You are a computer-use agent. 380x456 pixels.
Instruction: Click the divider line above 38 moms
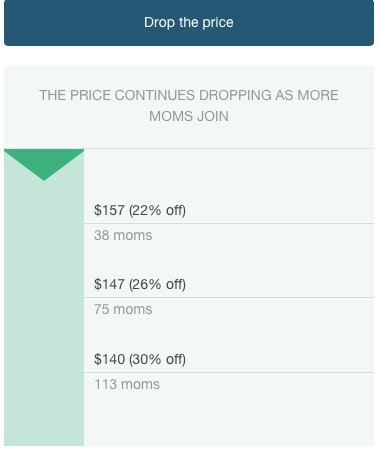229,223
